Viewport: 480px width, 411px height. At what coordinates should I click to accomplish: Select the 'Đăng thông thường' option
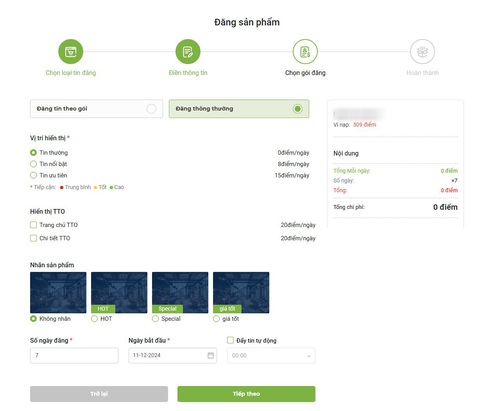[x=239, y=109]
